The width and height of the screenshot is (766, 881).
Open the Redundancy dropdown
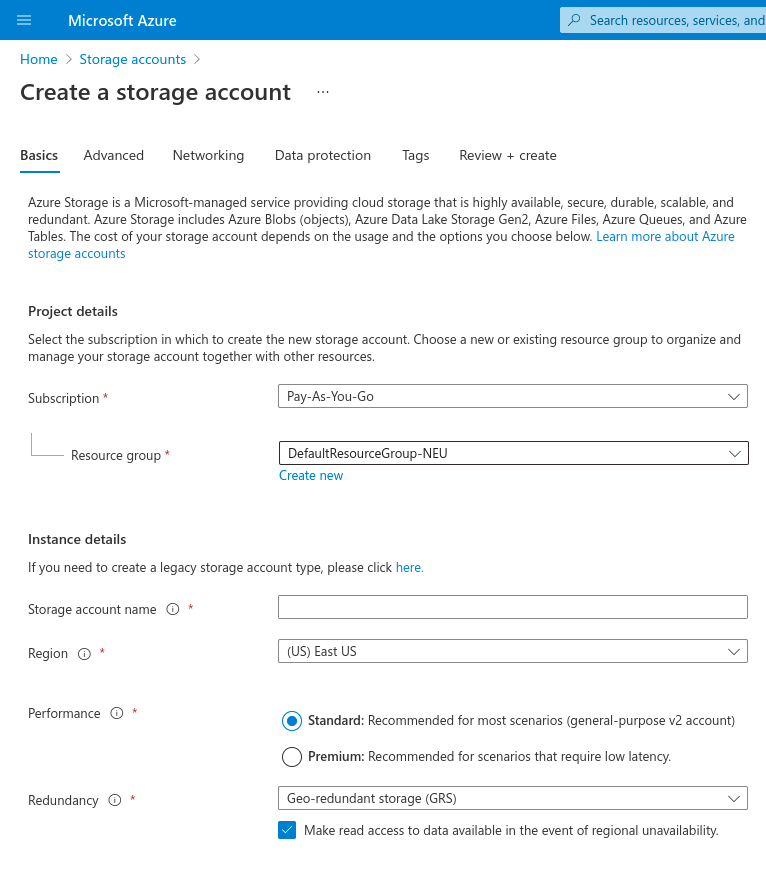pyautogui.click(x=512, y=798)
